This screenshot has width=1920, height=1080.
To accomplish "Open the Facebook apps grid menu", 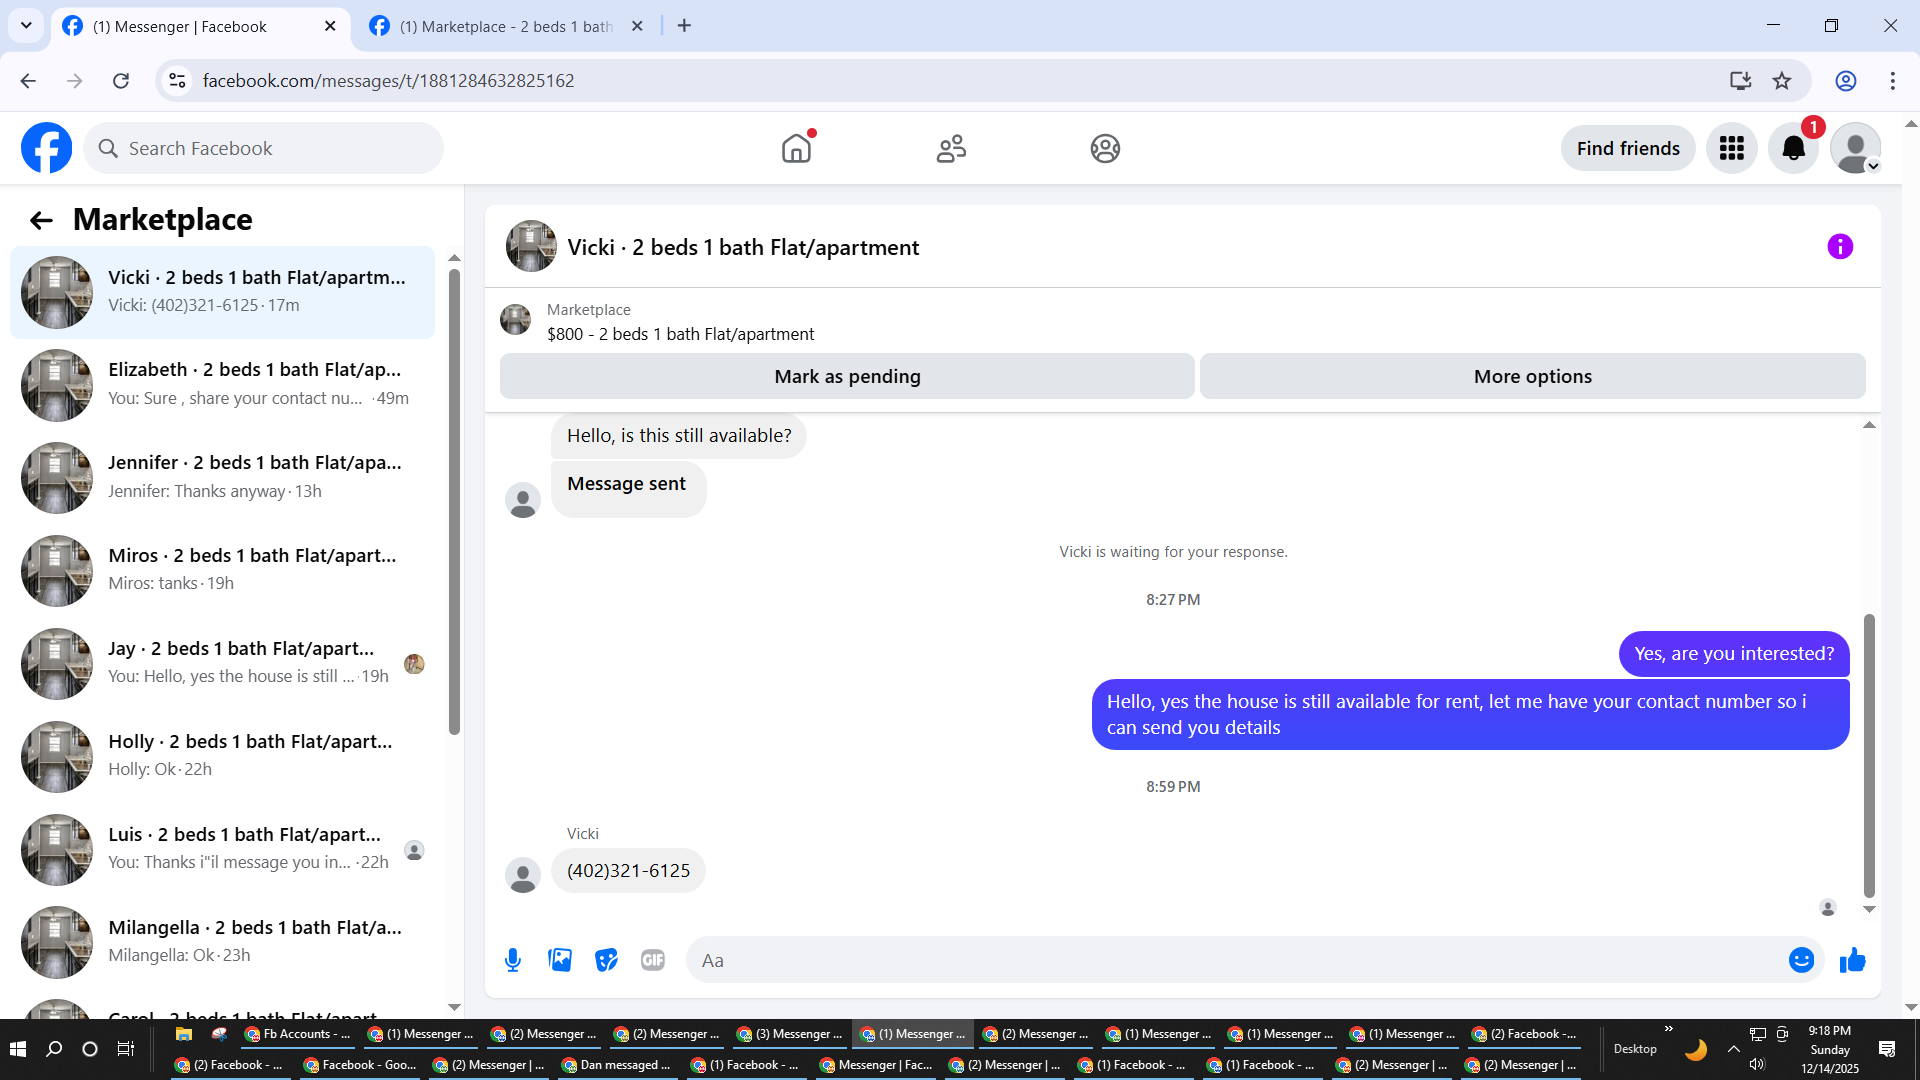I will [1732, 149].
